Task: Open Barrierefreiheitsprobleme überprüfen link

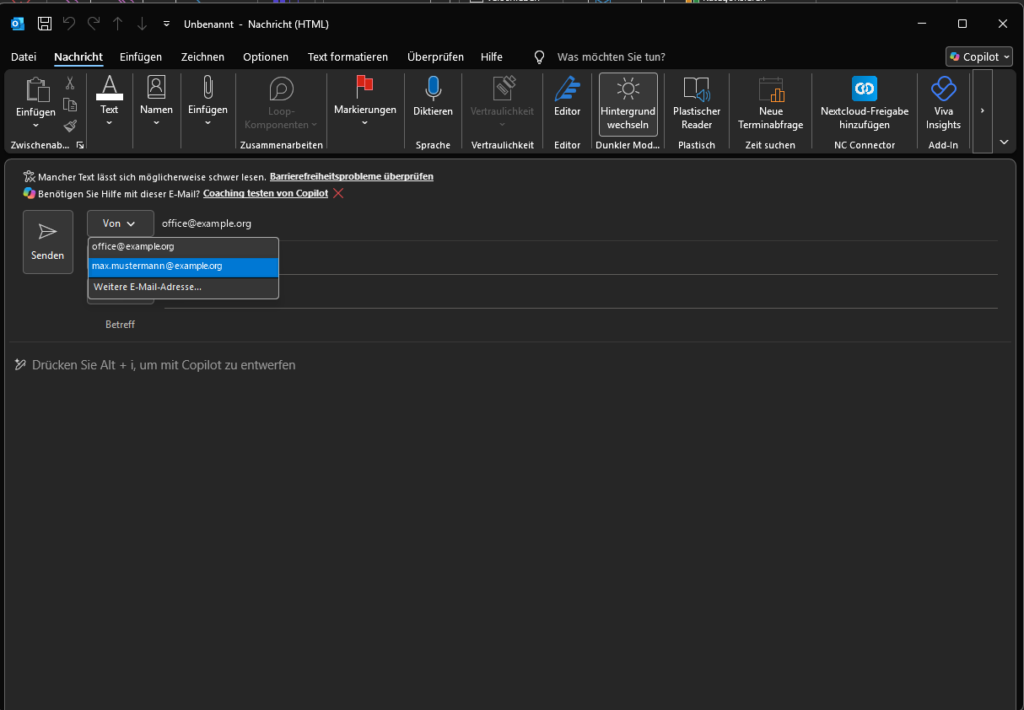Action: coord(351,176)
